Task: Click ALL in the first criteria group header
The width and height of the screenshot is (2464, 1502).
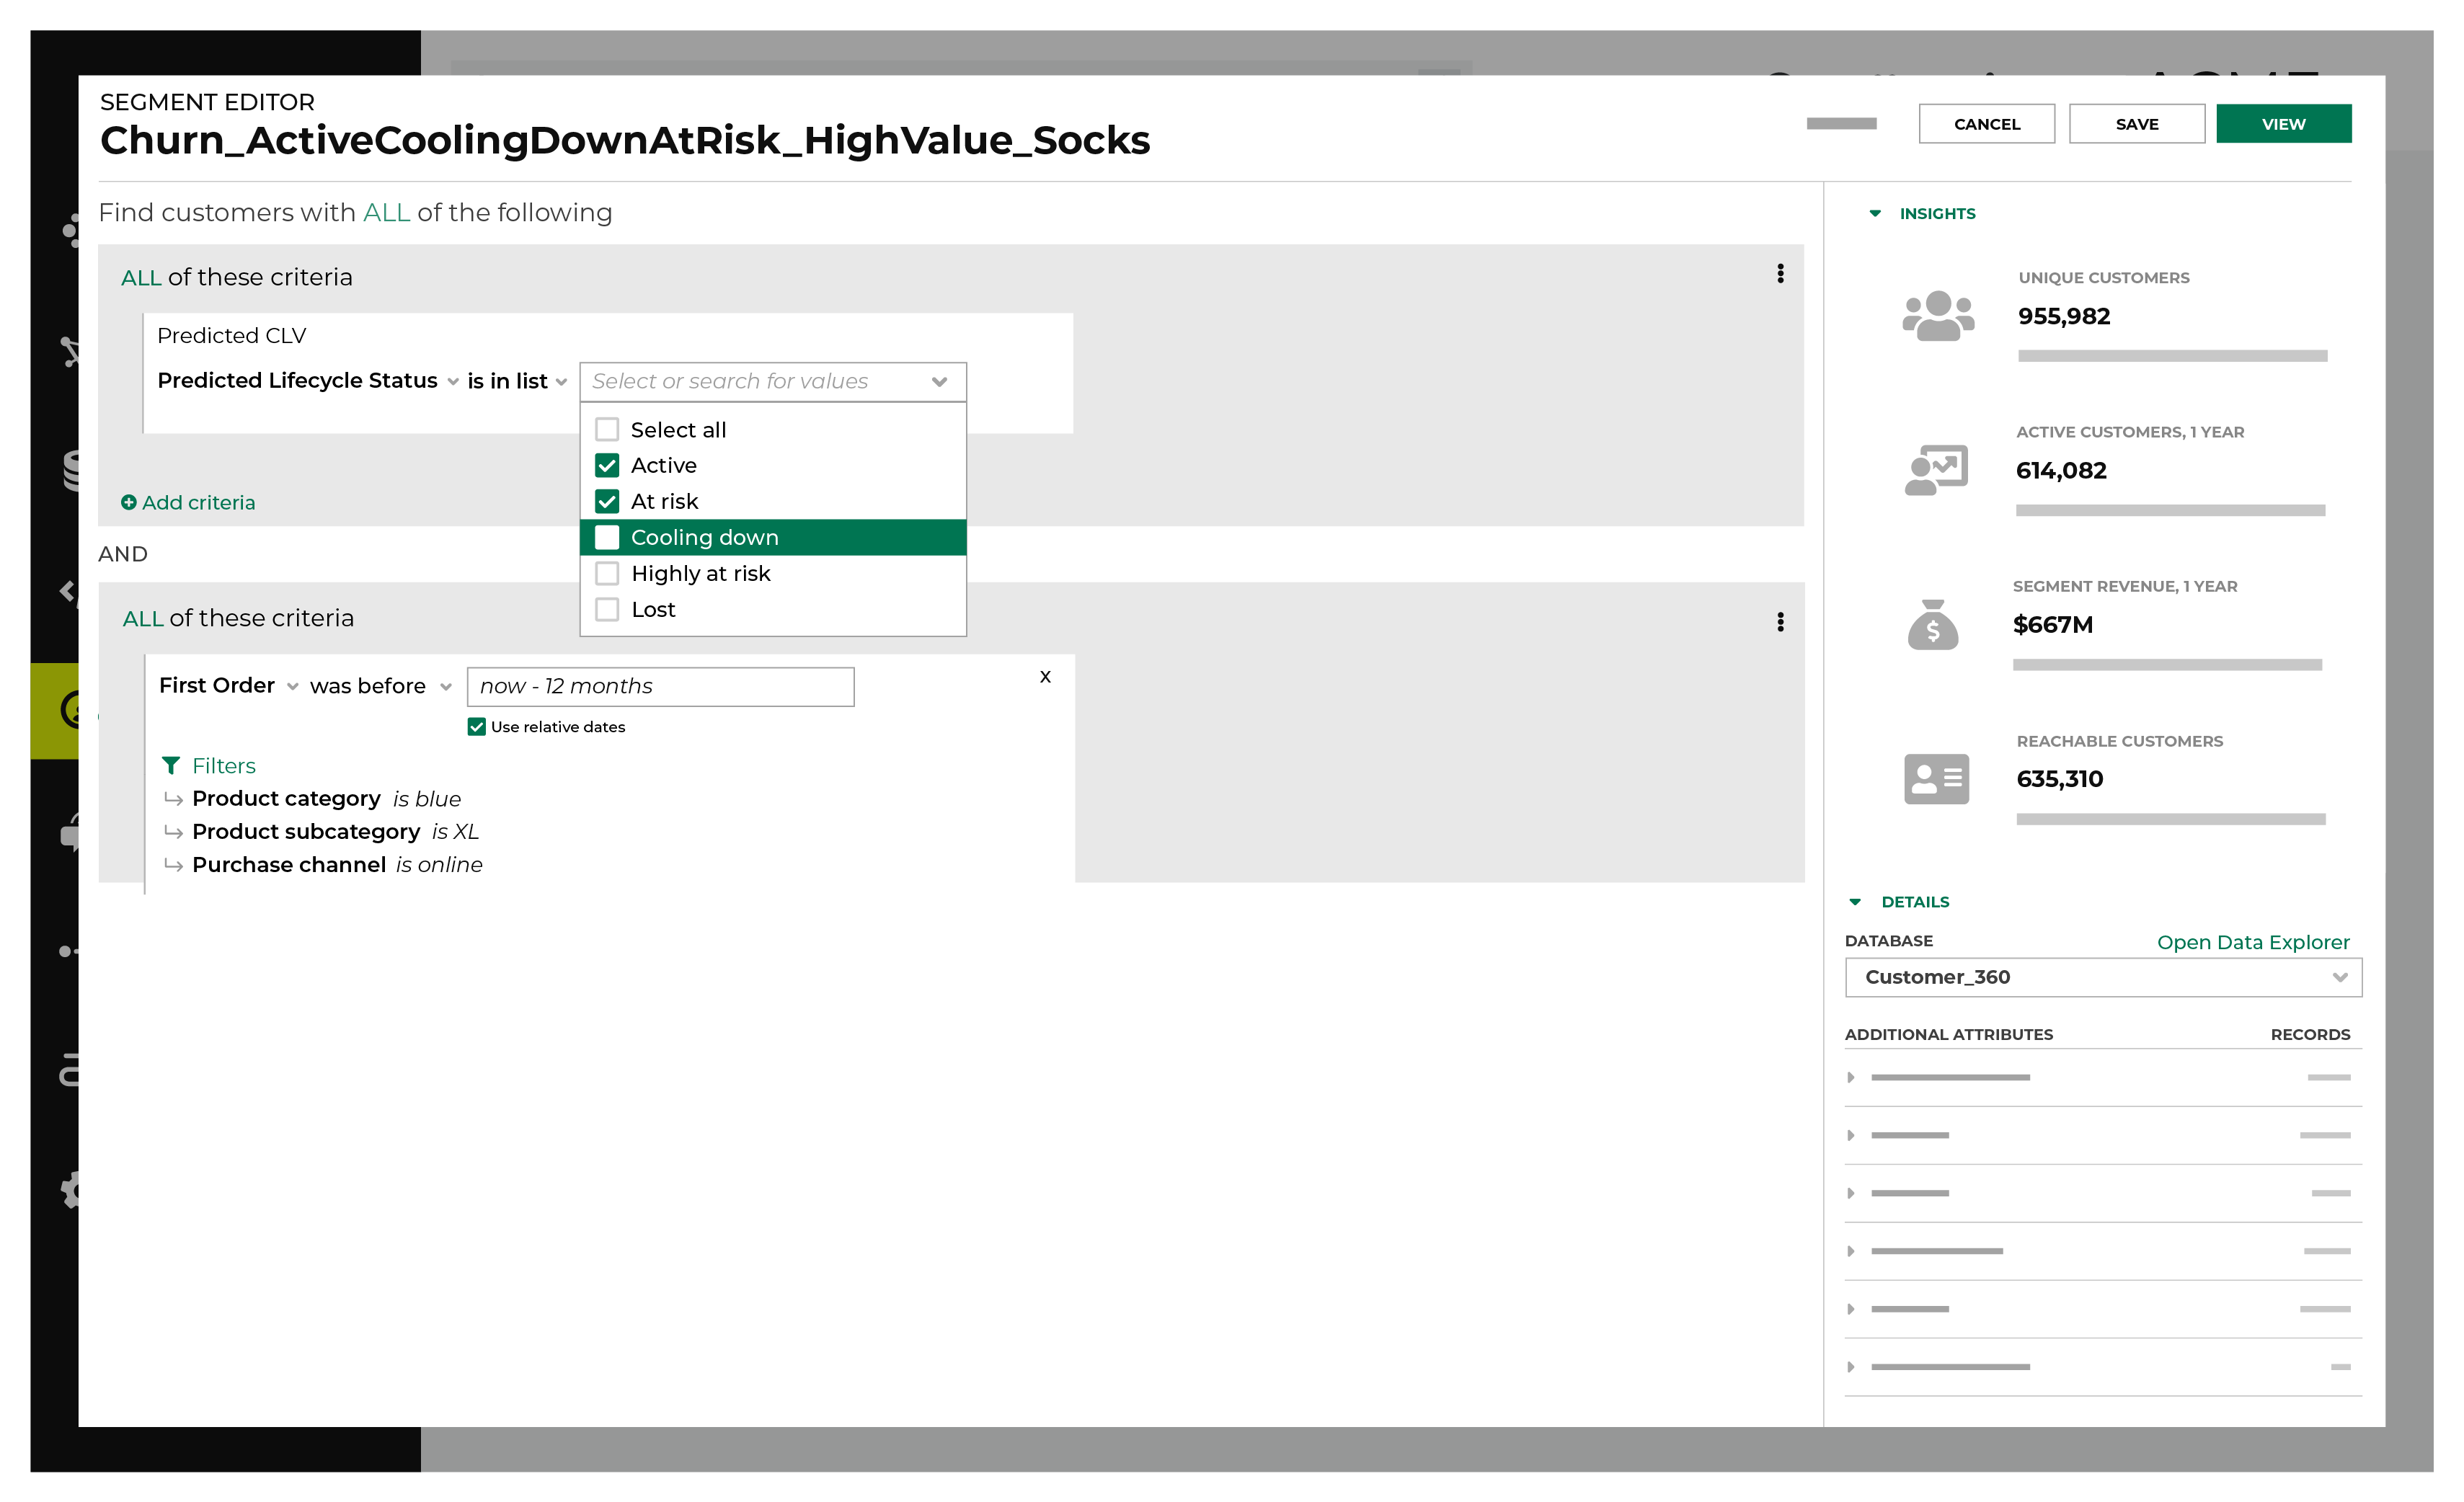Action: tap(141, 277)
